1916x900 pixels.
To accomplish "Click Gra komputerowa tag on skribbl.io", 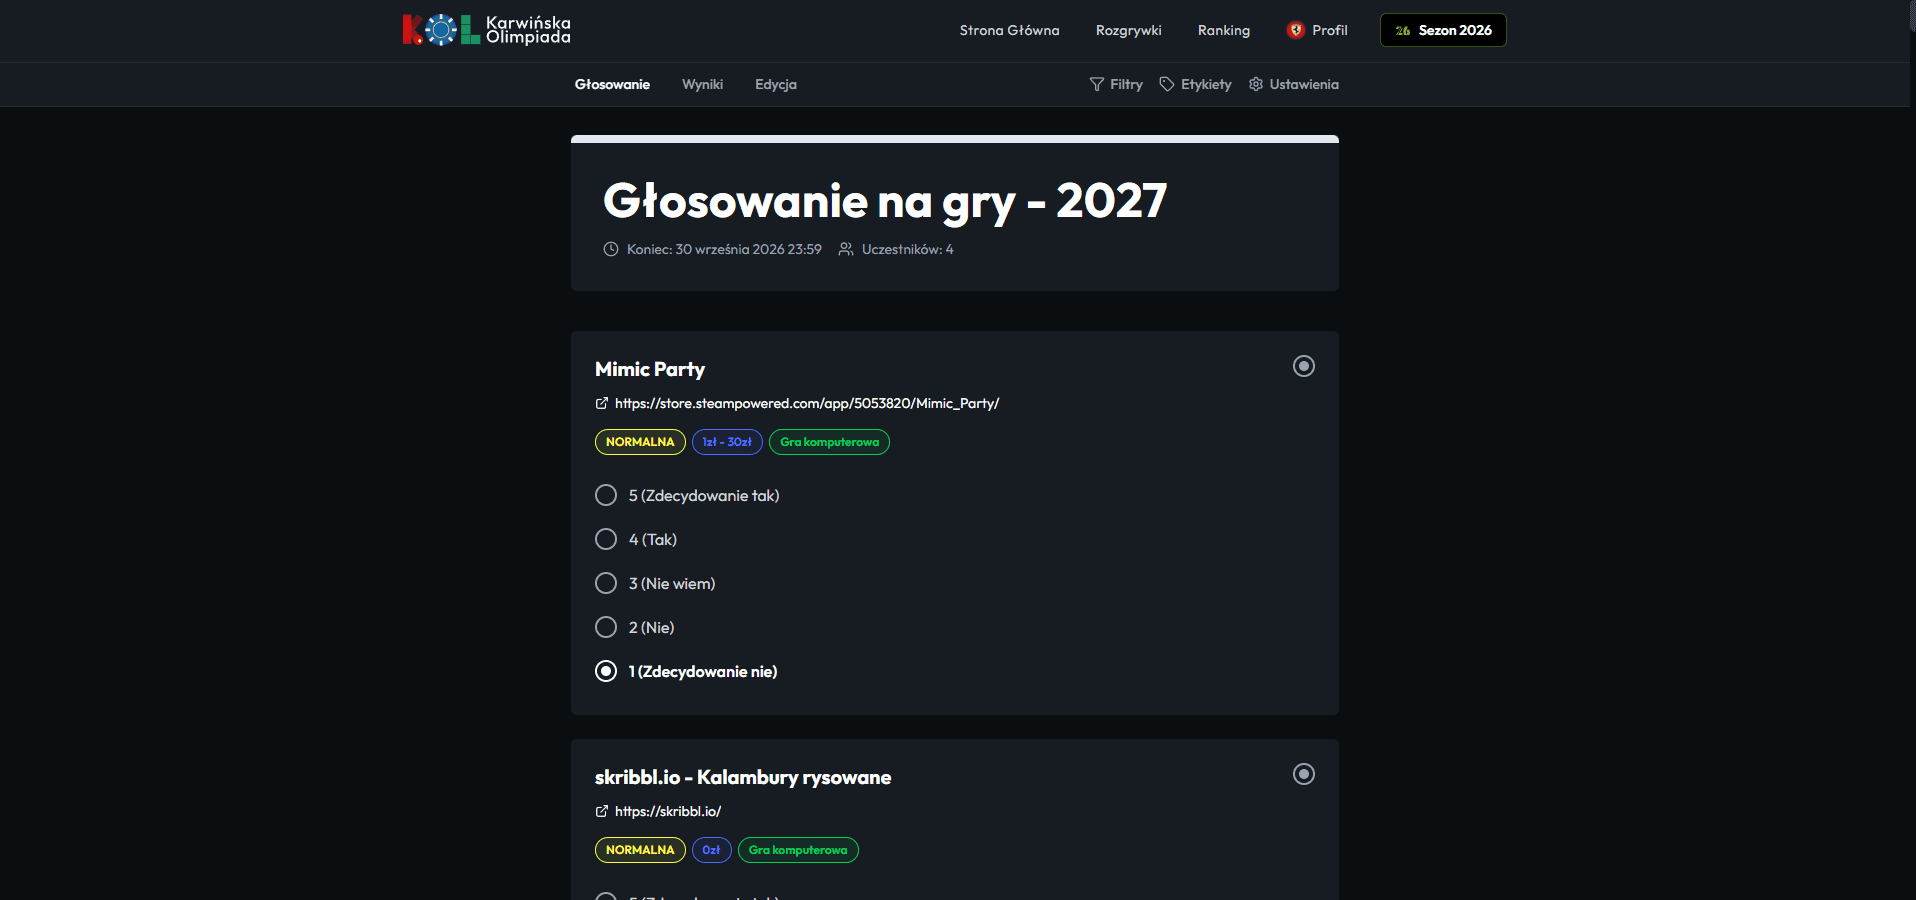I will [x=798, y=850].
